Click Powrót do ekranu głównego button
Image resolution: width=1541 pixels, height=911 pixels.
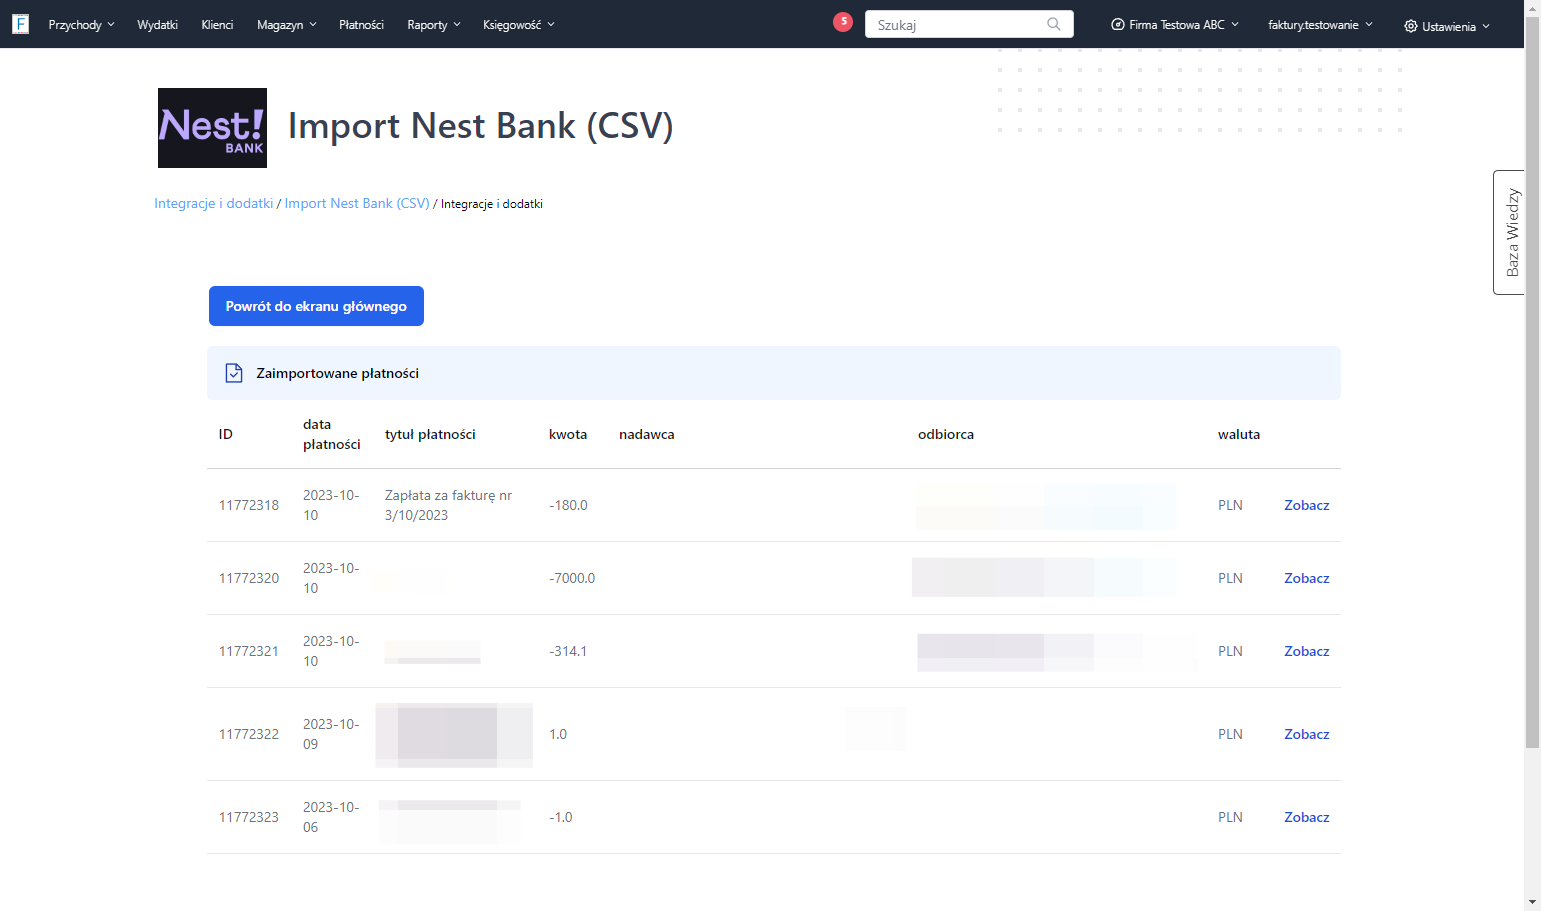click(316, 306)
